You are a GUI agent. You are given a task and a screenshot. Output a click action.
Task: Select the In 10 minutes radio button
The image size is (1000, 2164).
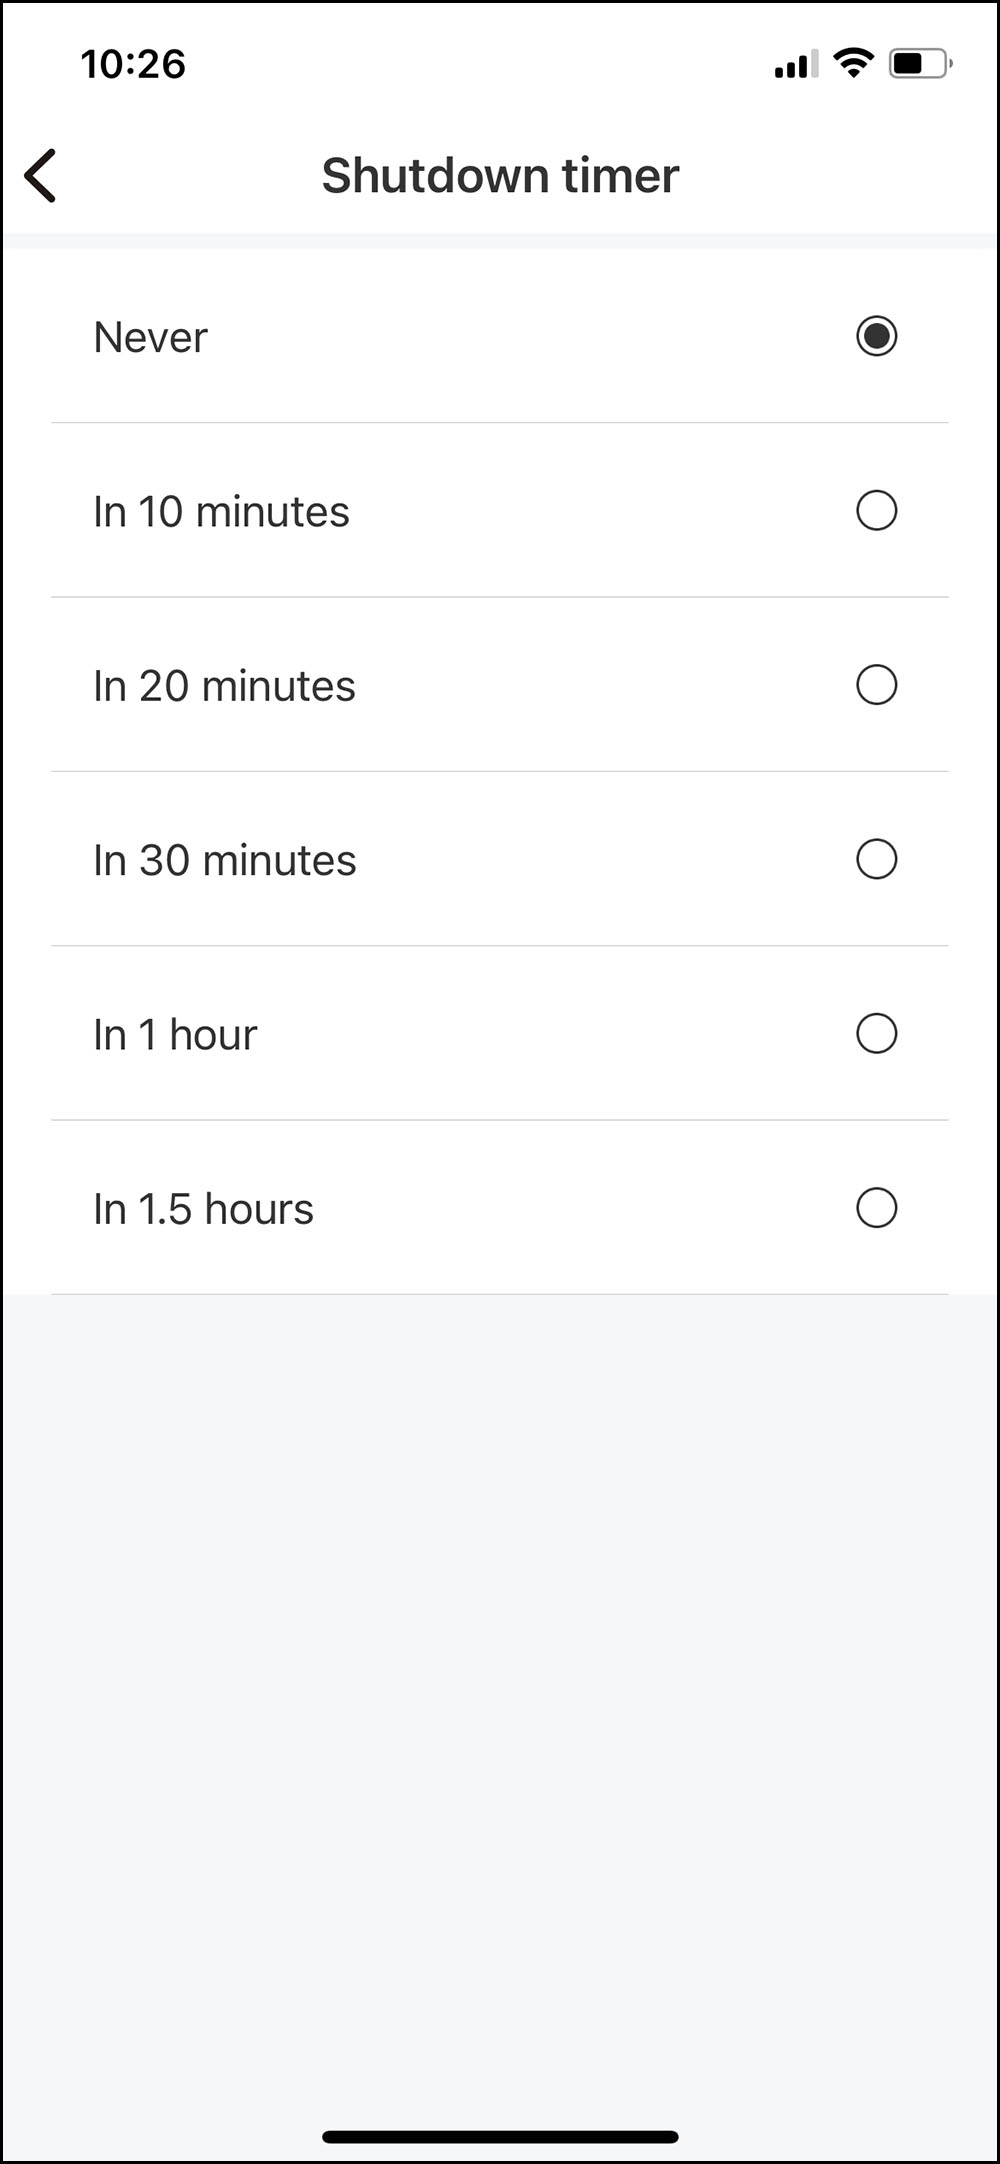pyautogui.click(x=876, y=510)
